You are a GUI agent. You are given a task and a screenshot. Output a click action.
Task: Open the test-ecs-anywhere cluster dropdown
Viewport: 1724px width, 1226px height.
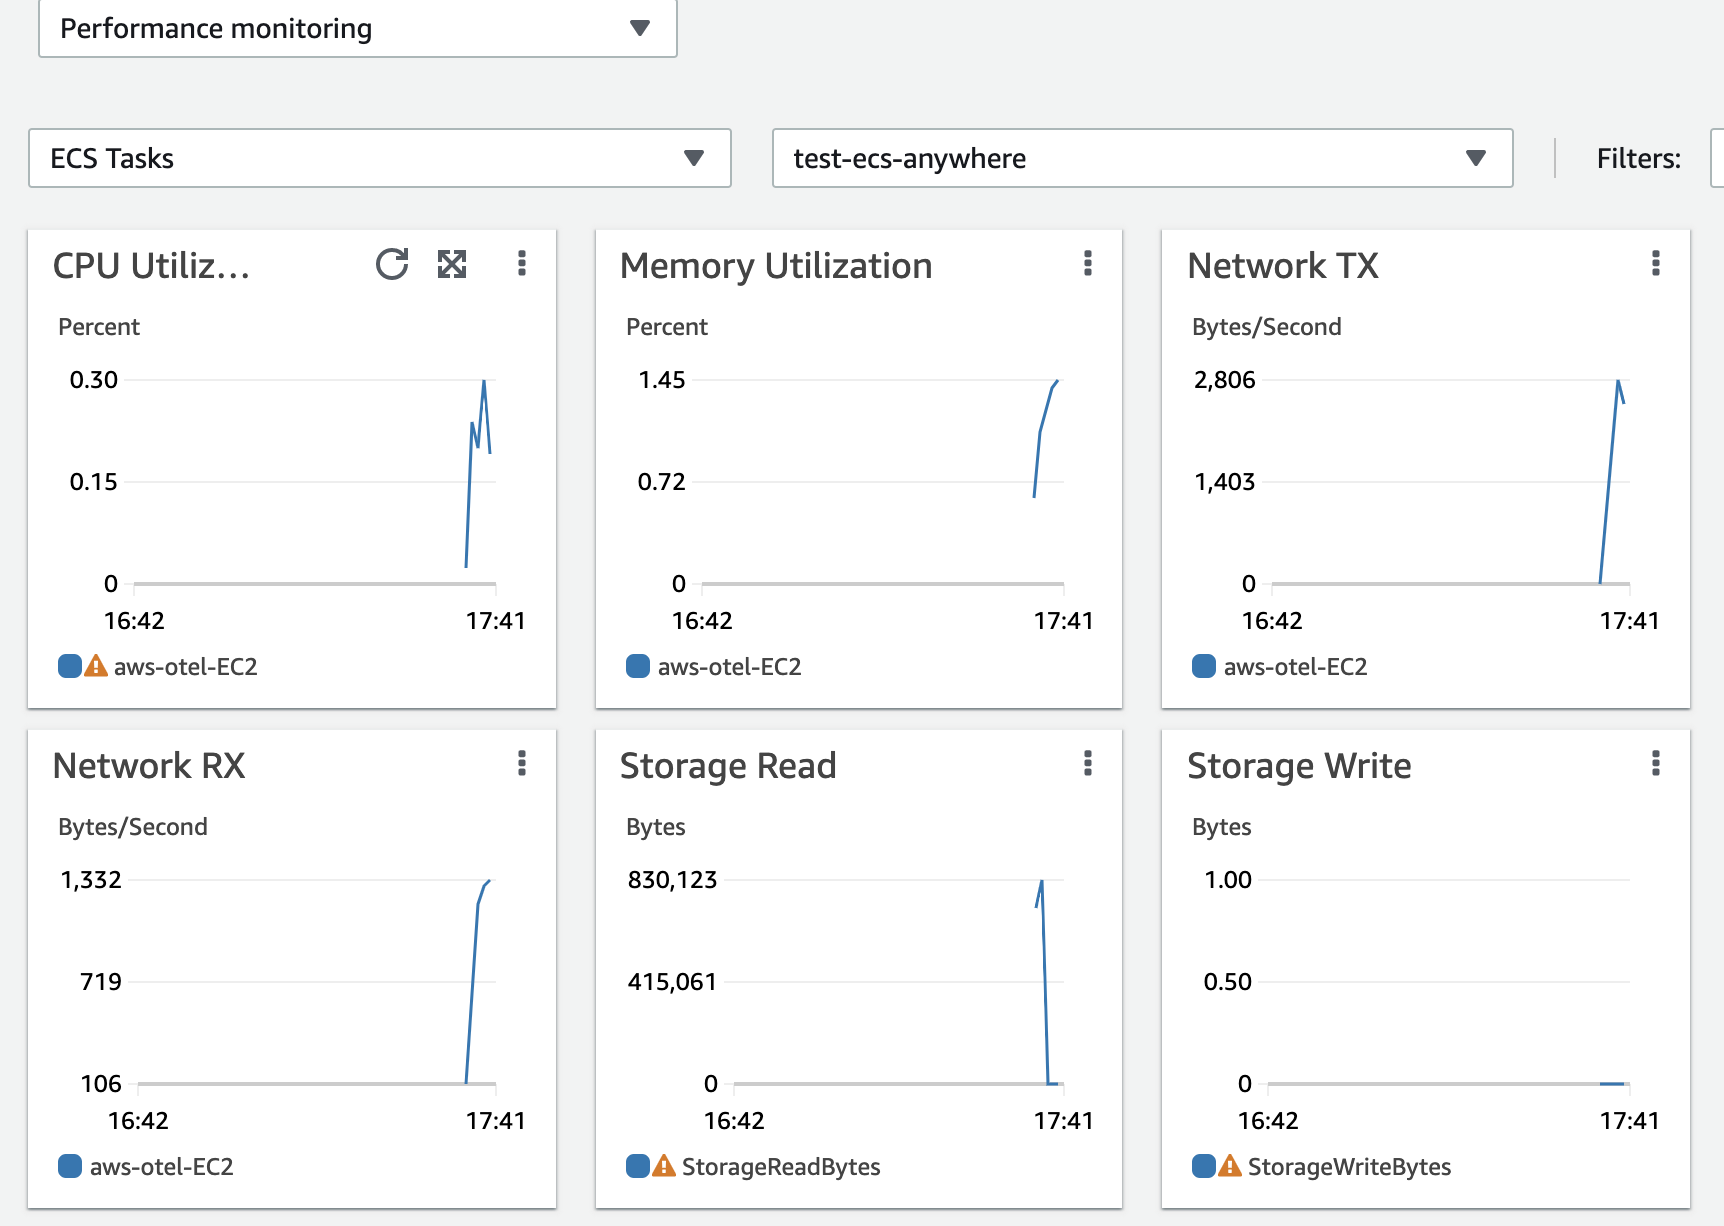[x=1141, y=158]
